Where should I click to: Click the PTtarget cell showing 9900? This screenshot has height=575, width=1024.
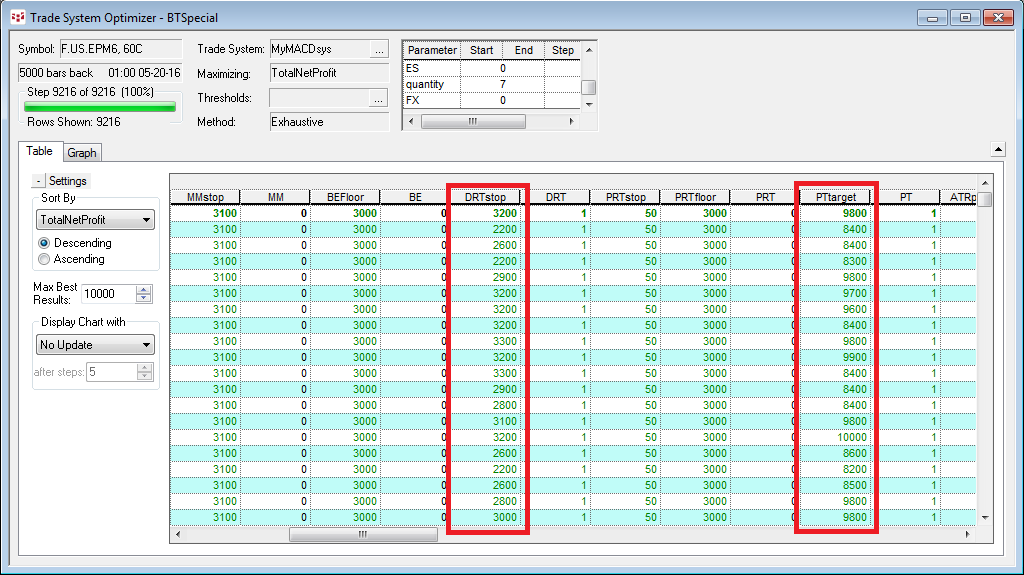[x=836, y=357]
